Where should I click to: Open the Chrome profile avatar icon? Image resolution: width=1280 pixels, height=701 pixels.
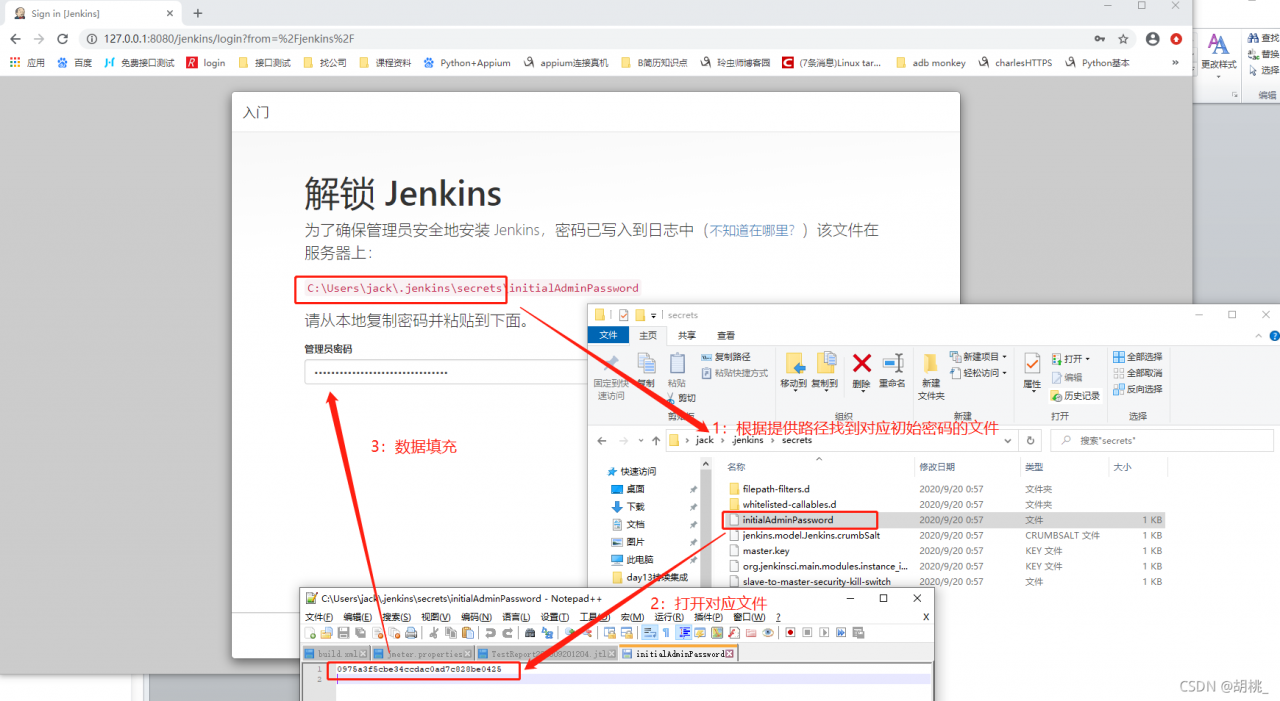click(x=1152, y=39)
